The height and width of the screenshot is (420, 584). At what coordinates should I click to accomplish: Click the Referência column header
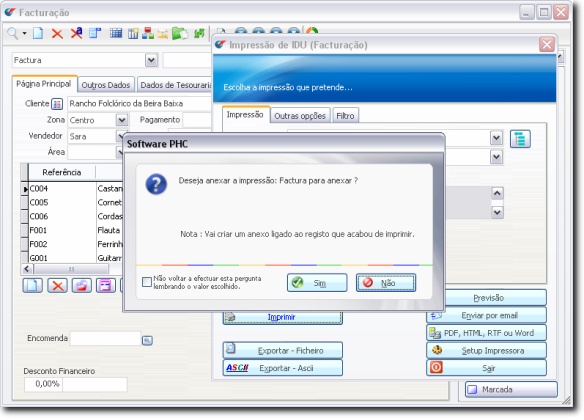click(61, 172)
